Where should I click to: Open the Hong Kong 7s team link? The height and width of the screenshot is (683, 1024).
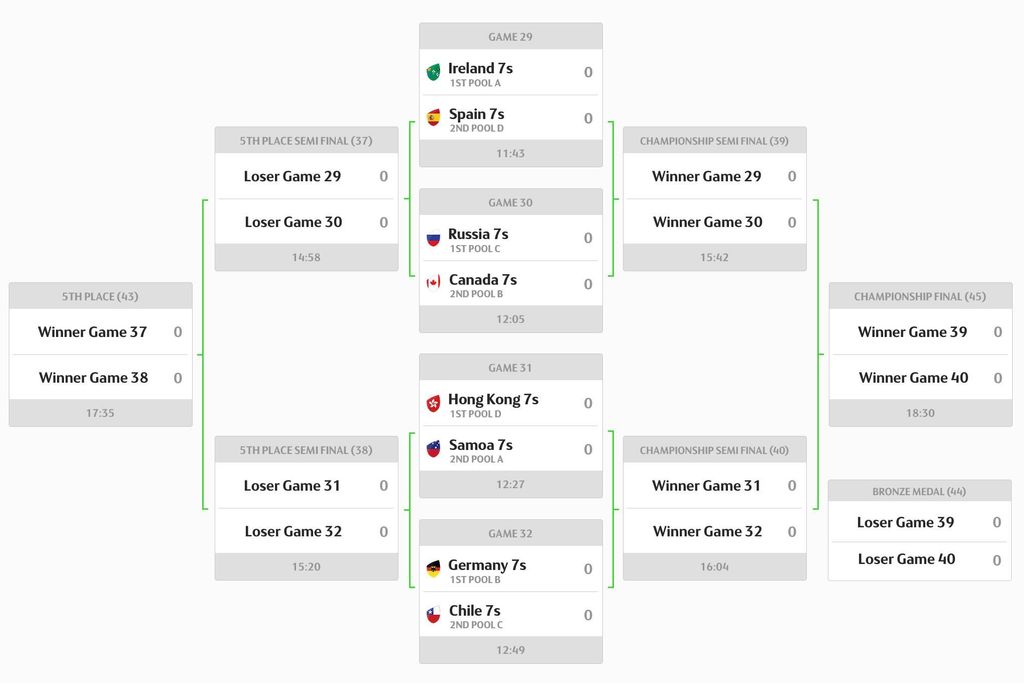tap(493, 399)
